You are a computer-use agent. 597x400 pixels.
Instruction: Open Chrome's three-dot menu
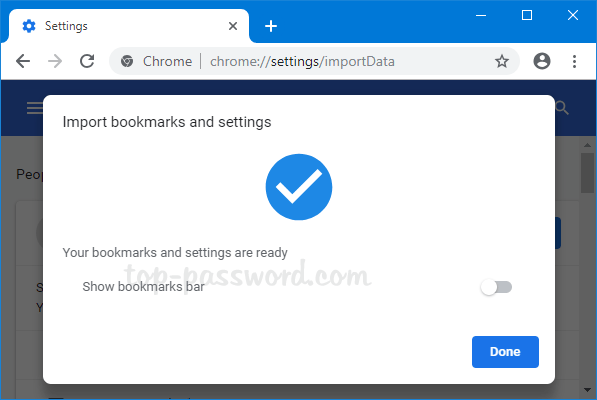[x=574, y=61]
